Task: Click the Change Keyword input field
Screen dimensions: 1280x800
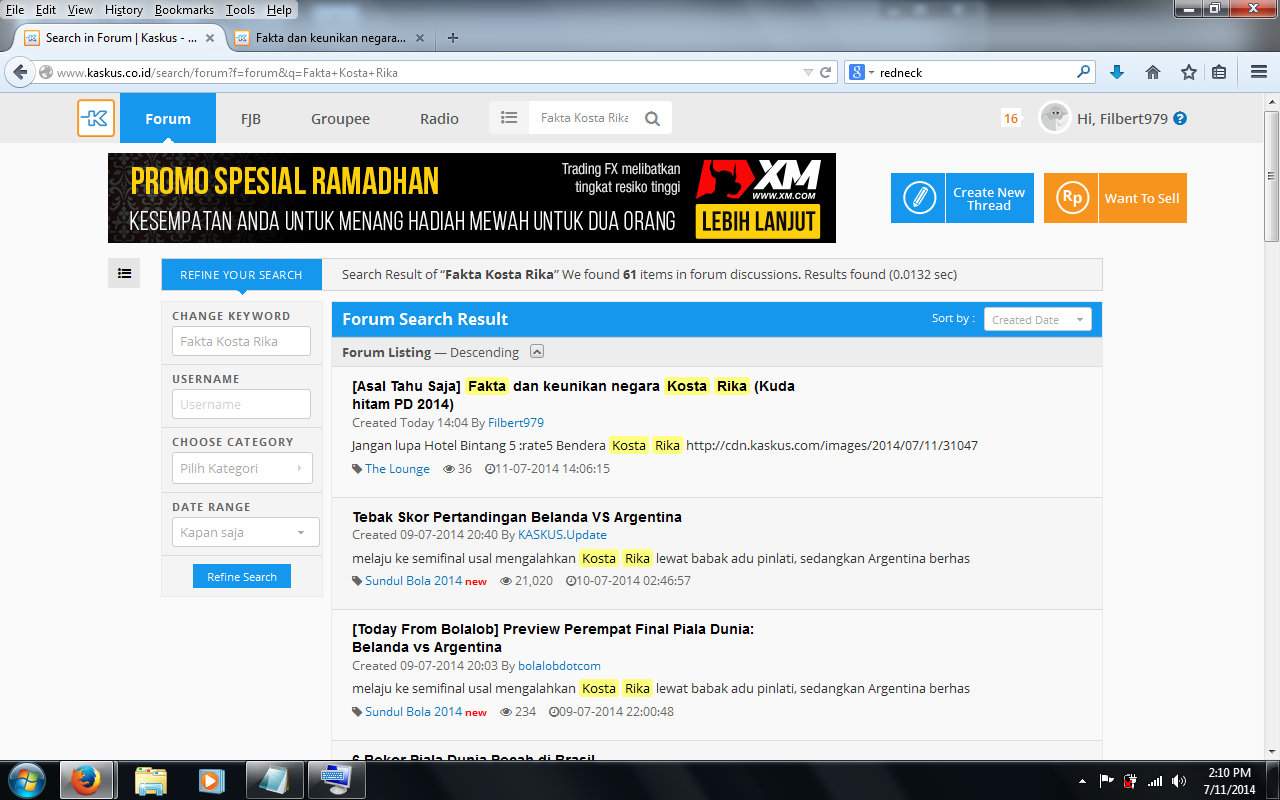Action: tap(241, 341)
